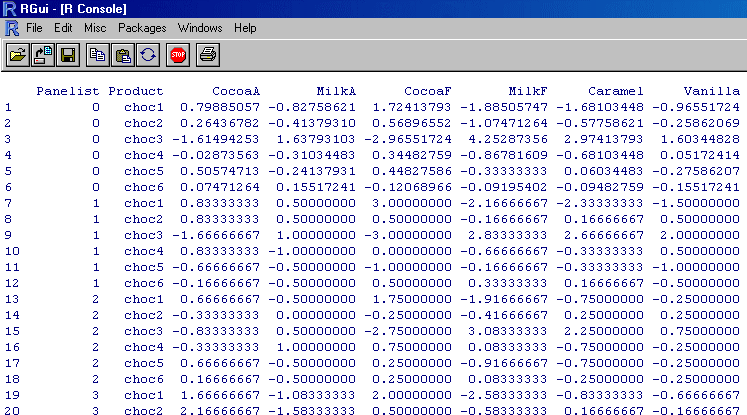
Task: Click value 3.08333333 in row 15
Action: coord(508,331)
